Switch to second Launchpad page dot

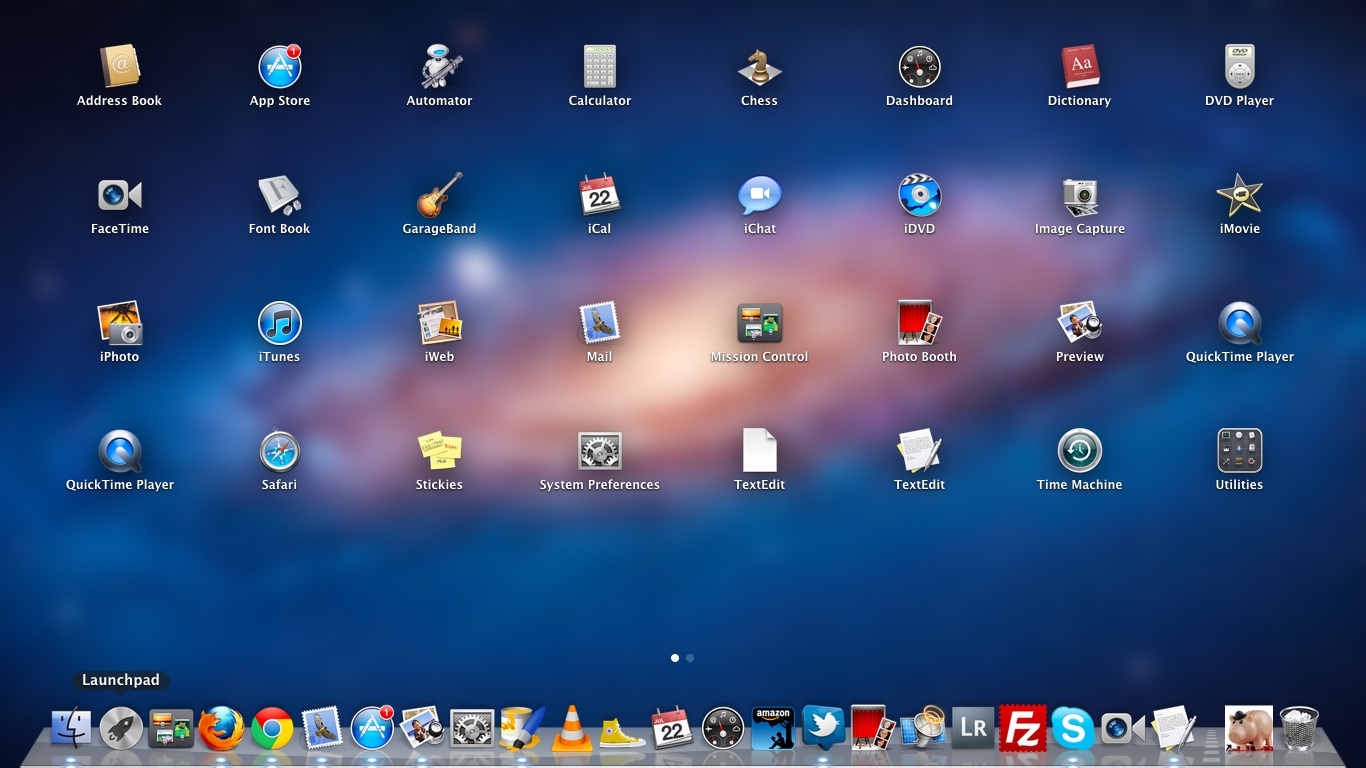coord(690,658)
